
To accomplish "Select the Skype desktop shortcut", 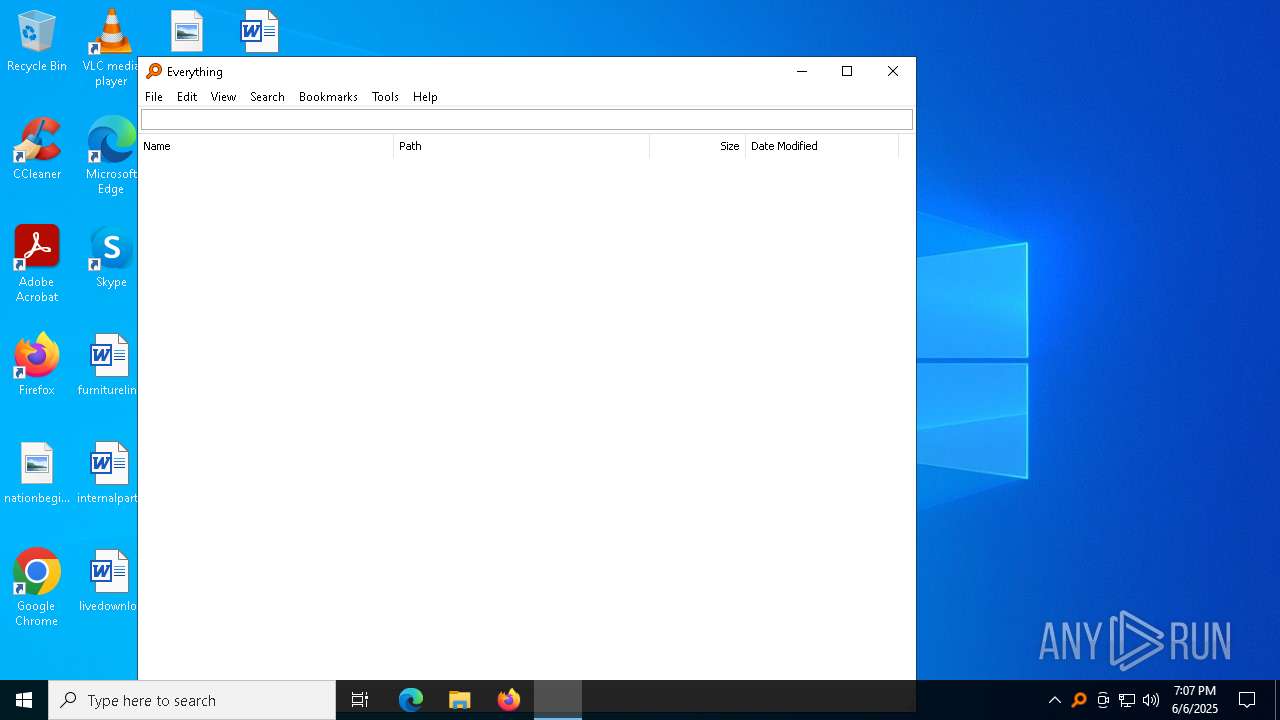I will pos(111,257).
